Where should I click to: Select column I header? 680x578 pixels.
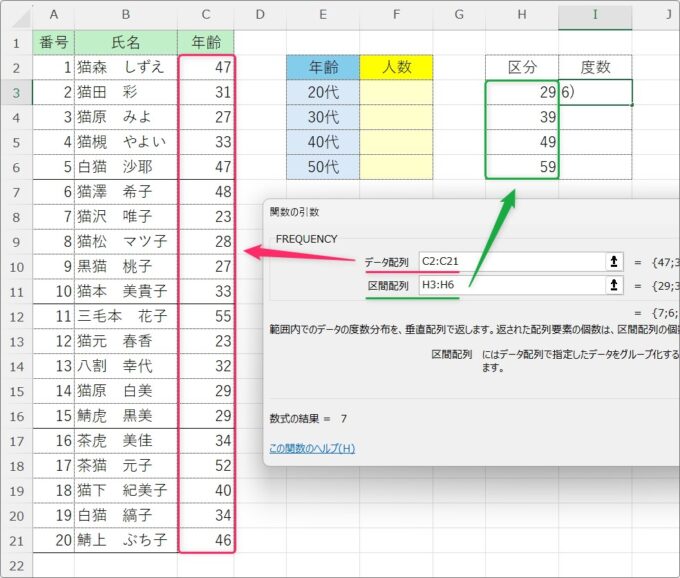pyautogui.click(x=595, y=15)
